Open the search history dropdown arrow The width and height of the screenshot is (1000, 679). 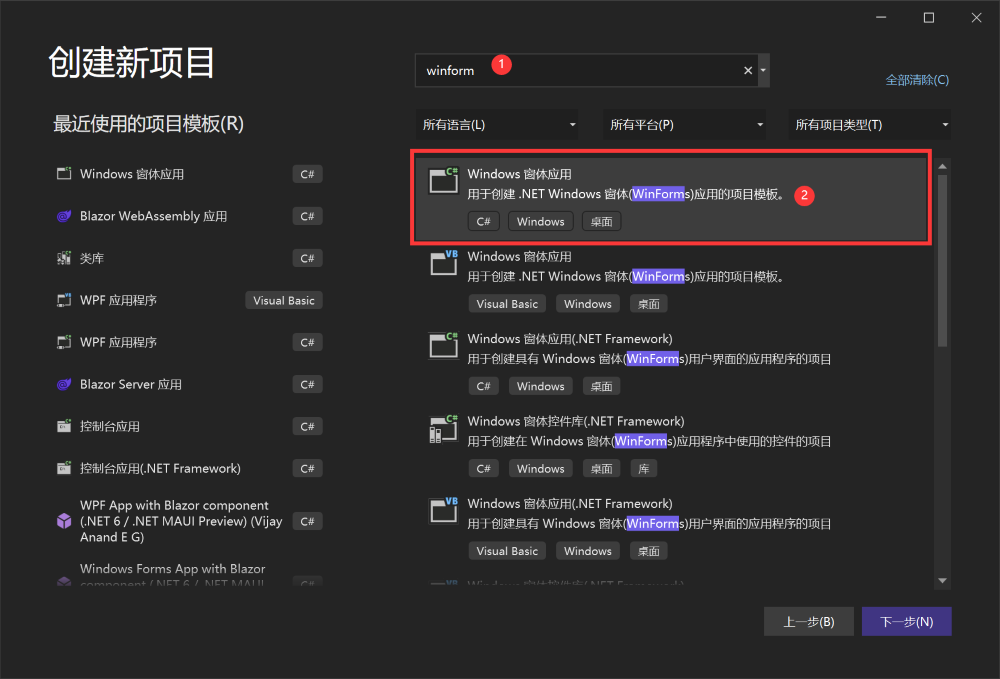pos(763,70)
